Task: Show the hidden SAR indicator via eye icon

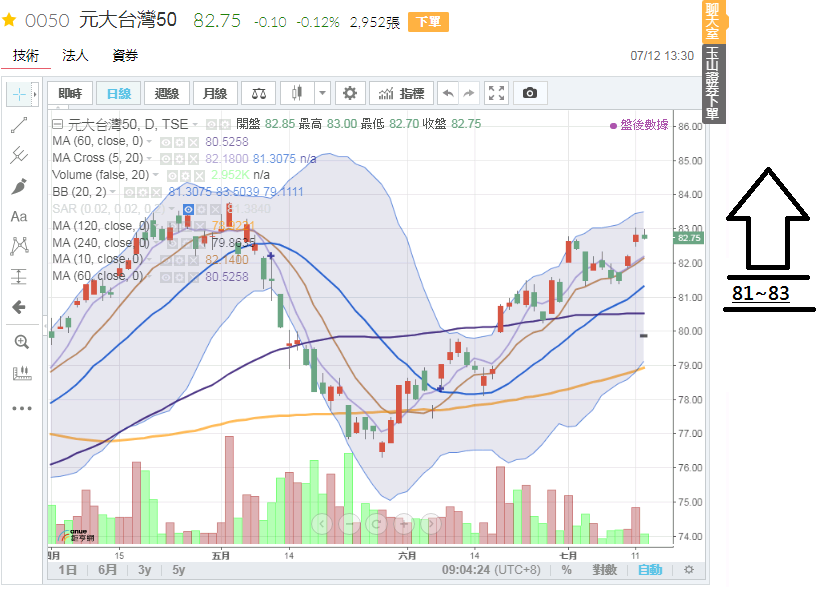Action: pos(188,209)
